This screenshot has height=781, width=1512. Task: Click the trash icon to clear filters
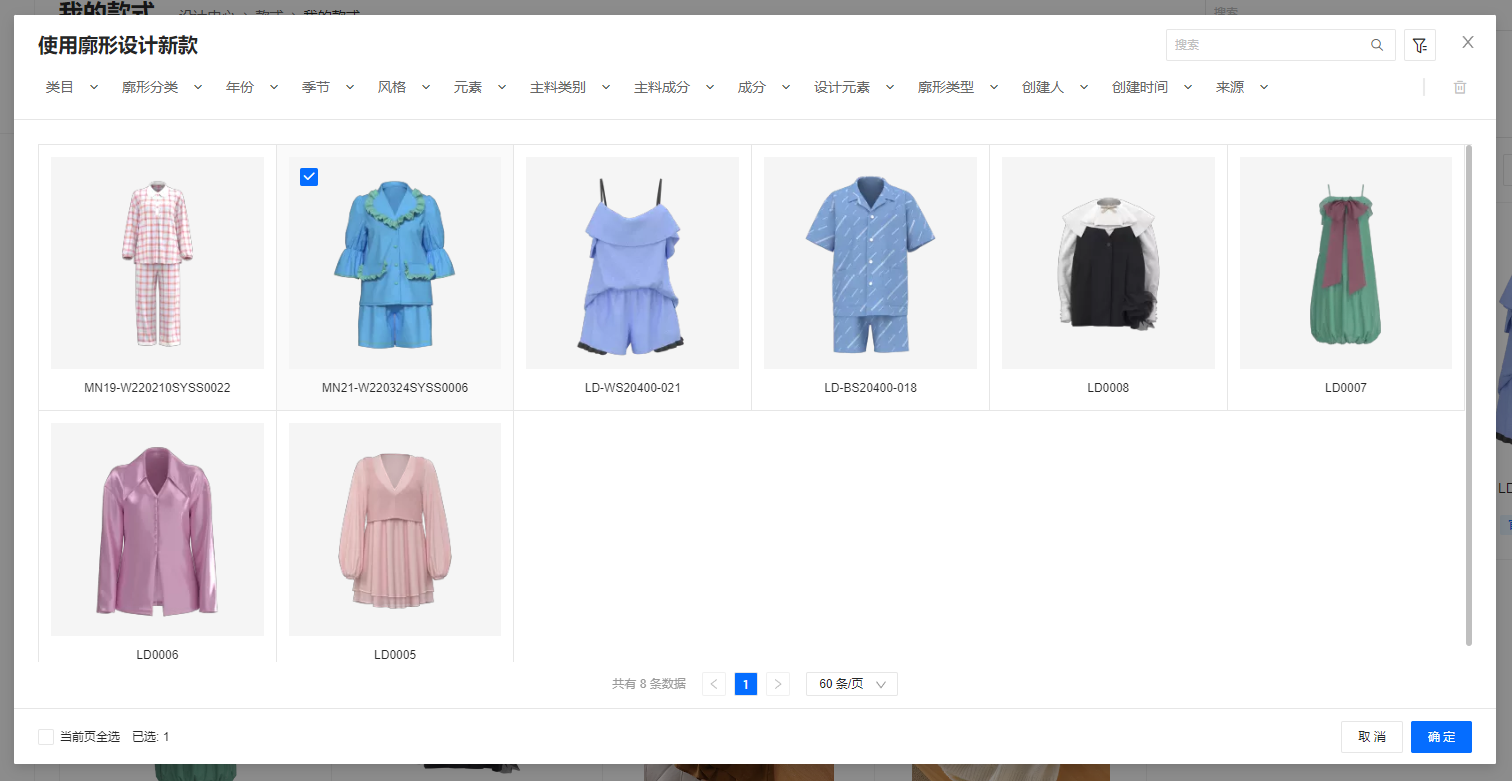point(1459,88)
